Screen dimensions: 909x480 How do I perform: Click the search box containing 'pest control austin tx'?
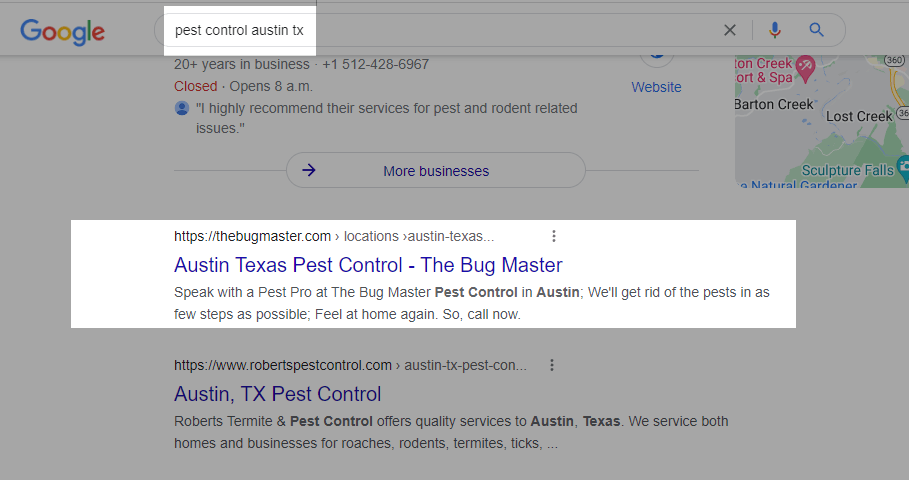pos(400,30)
